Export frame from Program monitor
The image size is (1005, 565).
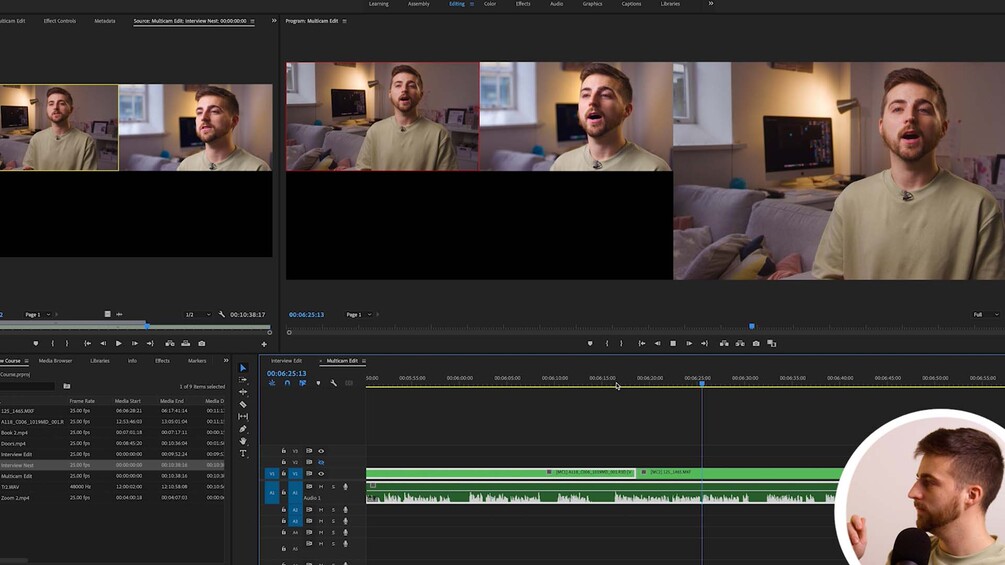click(756, 343)
